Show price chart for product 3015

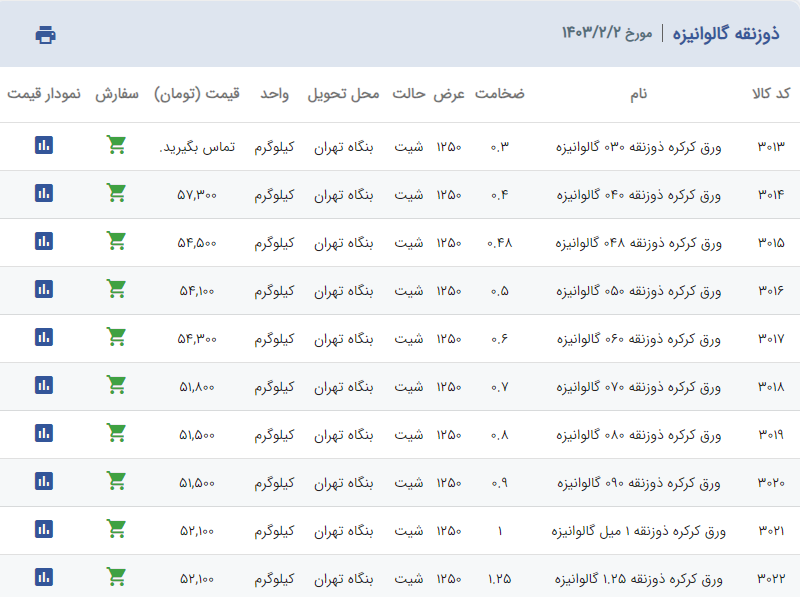(43, 241)
